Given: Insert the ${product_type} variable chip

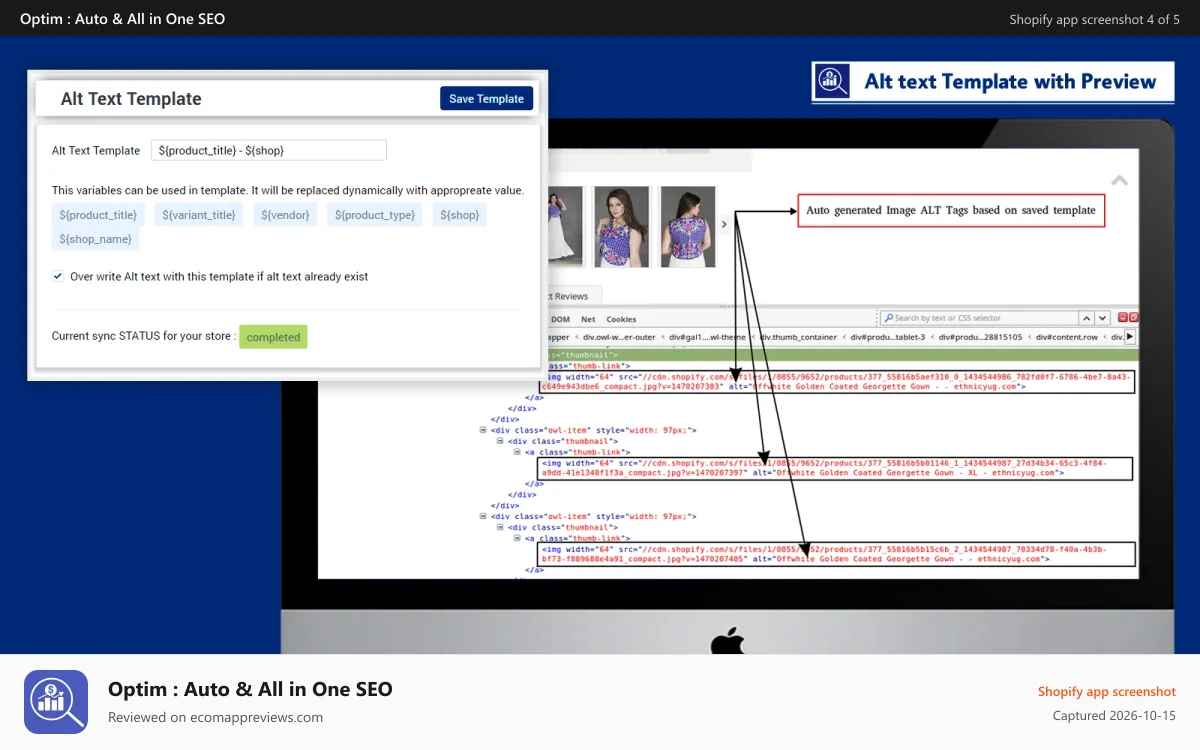Looking at the screenshot, I should (x=375, y=215).
